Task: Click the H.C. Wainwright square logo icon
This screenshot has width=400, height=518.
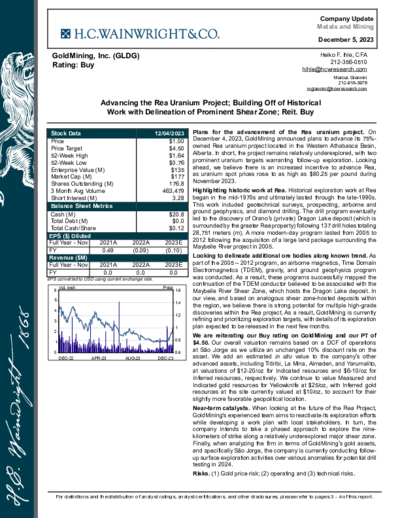Action: click(x=66, y=34)
